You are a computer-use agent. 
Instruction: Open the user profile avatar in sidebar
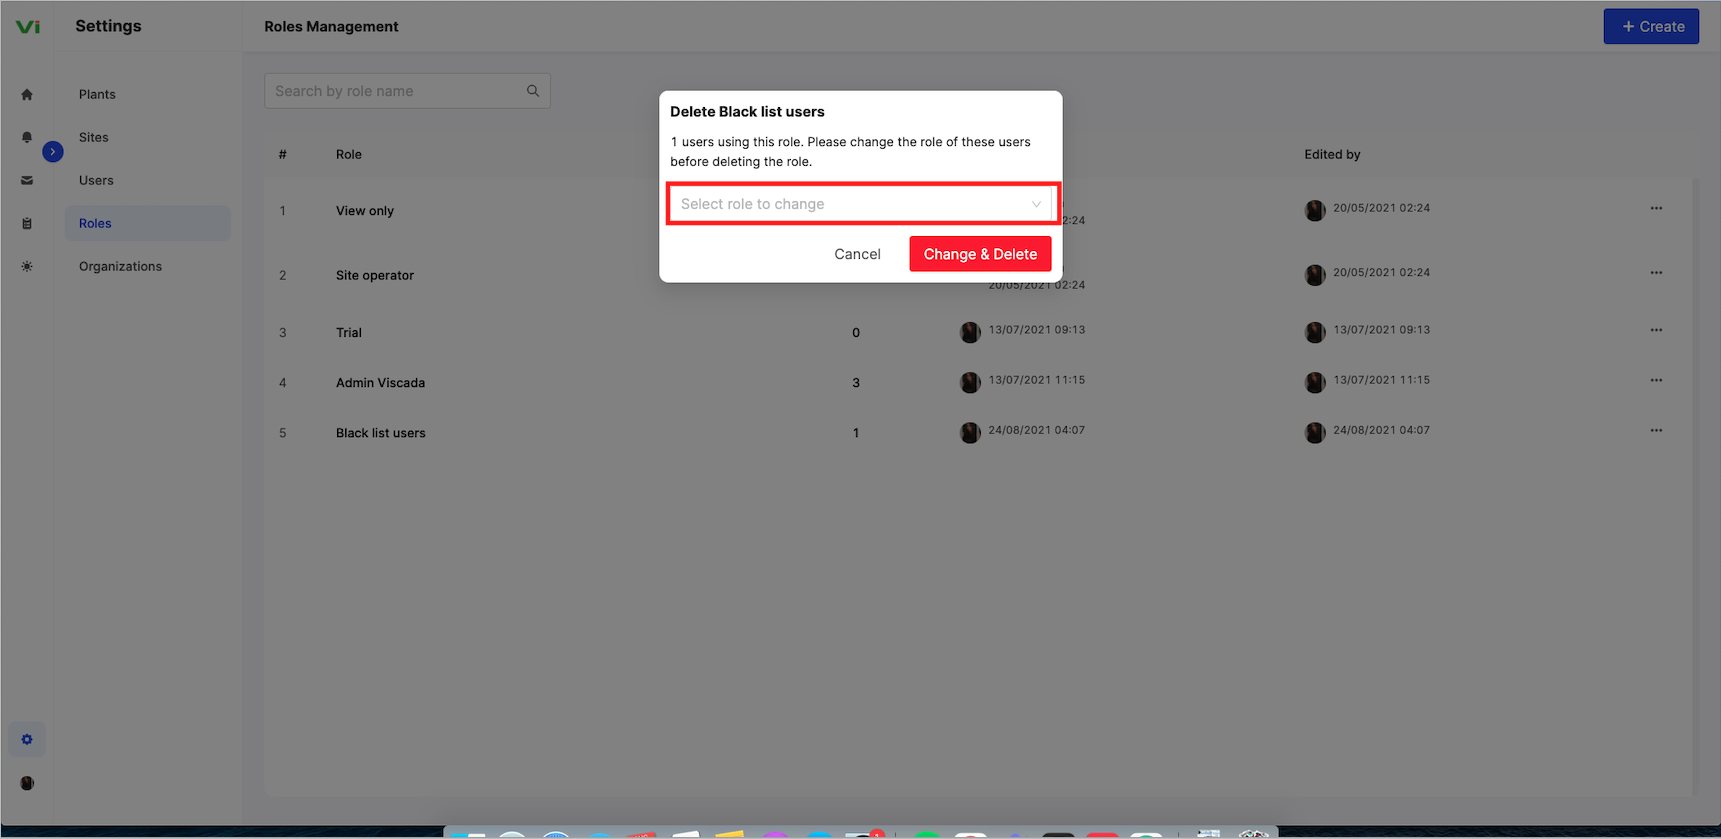[x=27, y=783]
